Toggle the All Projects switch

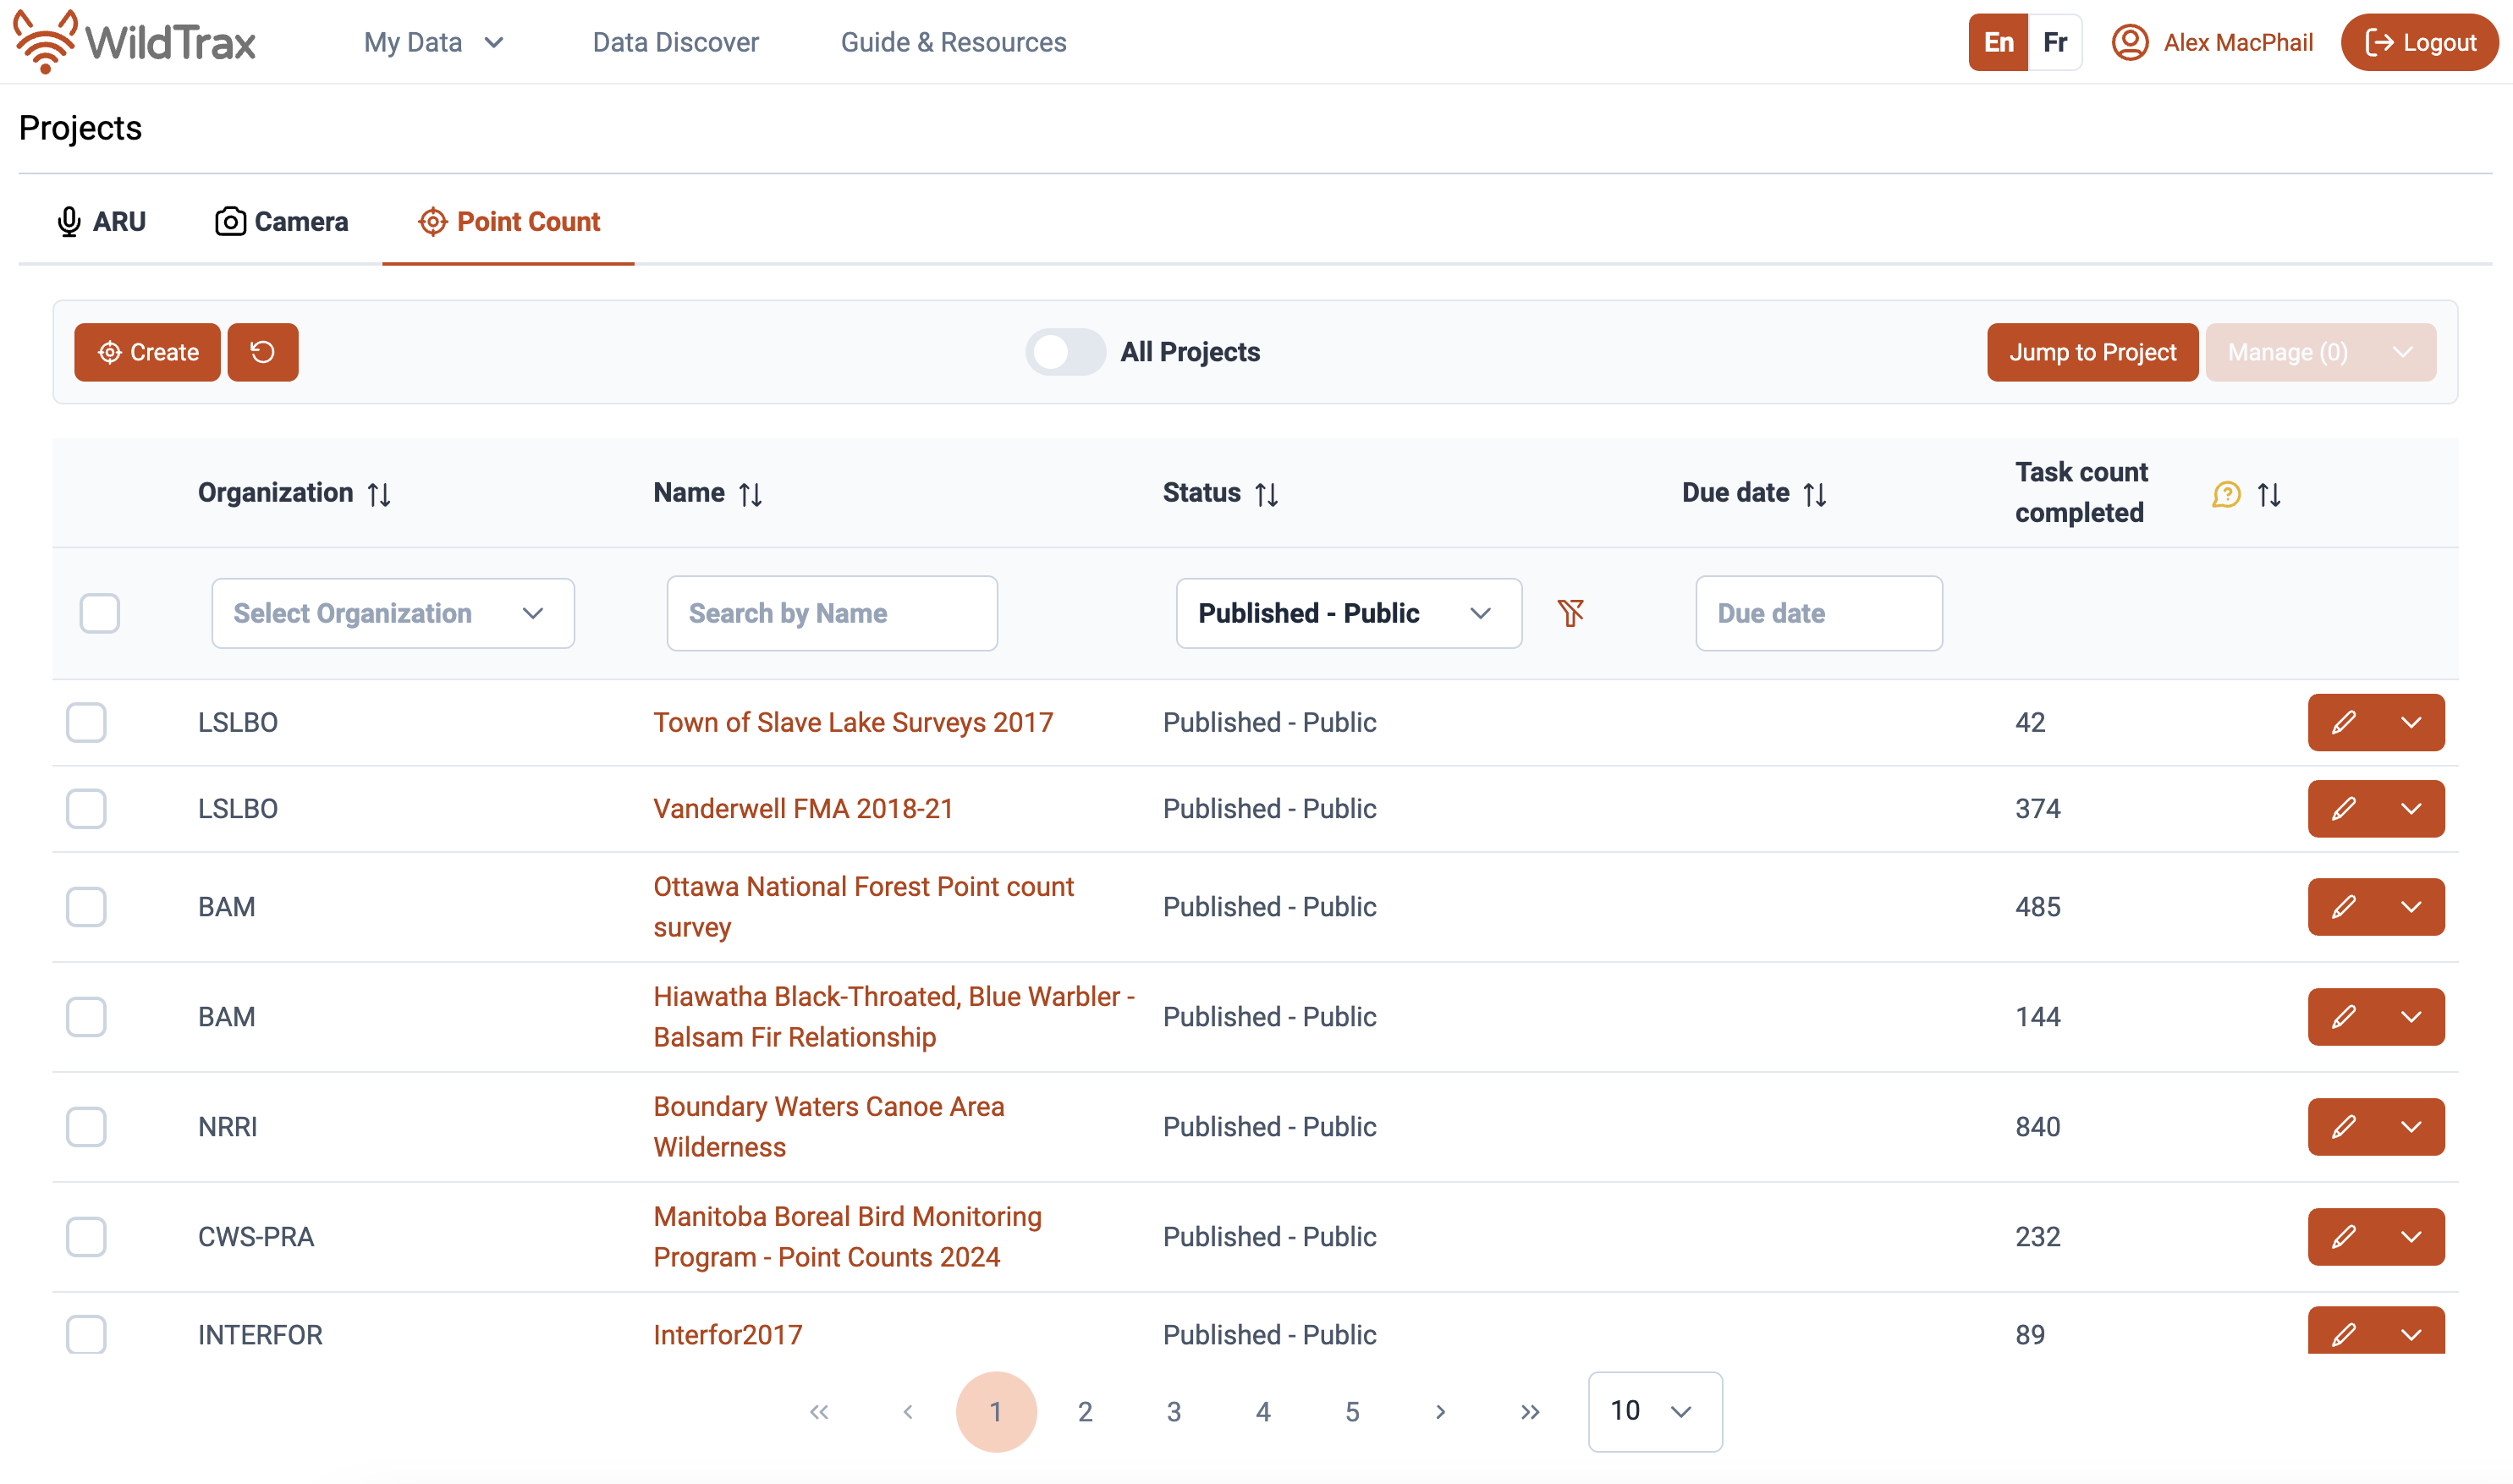click(x=1065, y=352)
